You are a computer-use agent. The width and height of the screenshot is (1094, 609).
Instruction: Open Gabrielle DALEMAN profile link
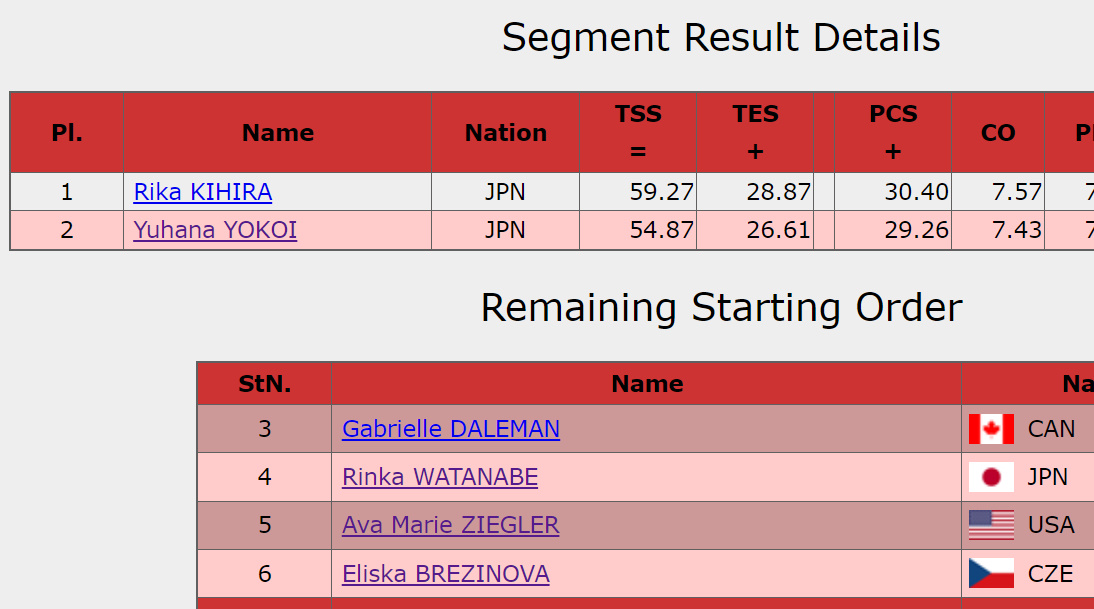[x=451, y=429]
